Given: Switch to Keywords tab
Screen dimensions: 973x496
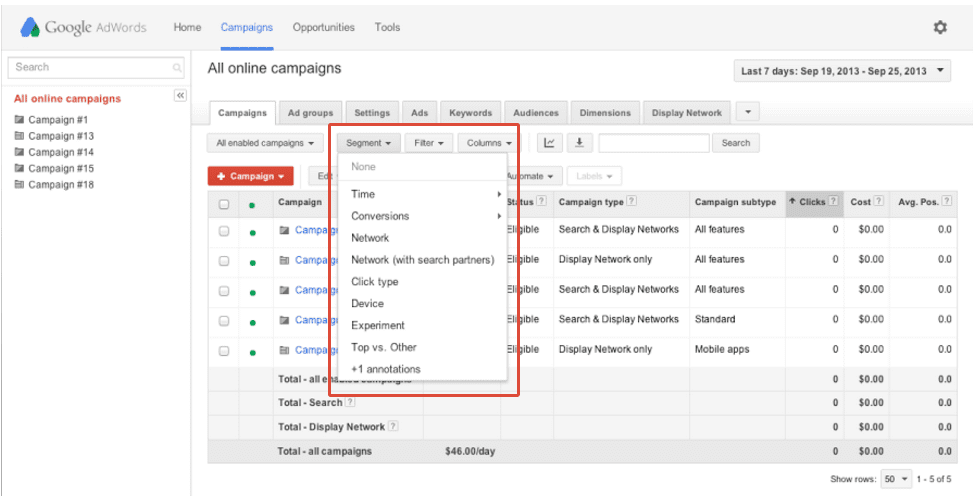Looking at the screenshot, I should (470, 113).
